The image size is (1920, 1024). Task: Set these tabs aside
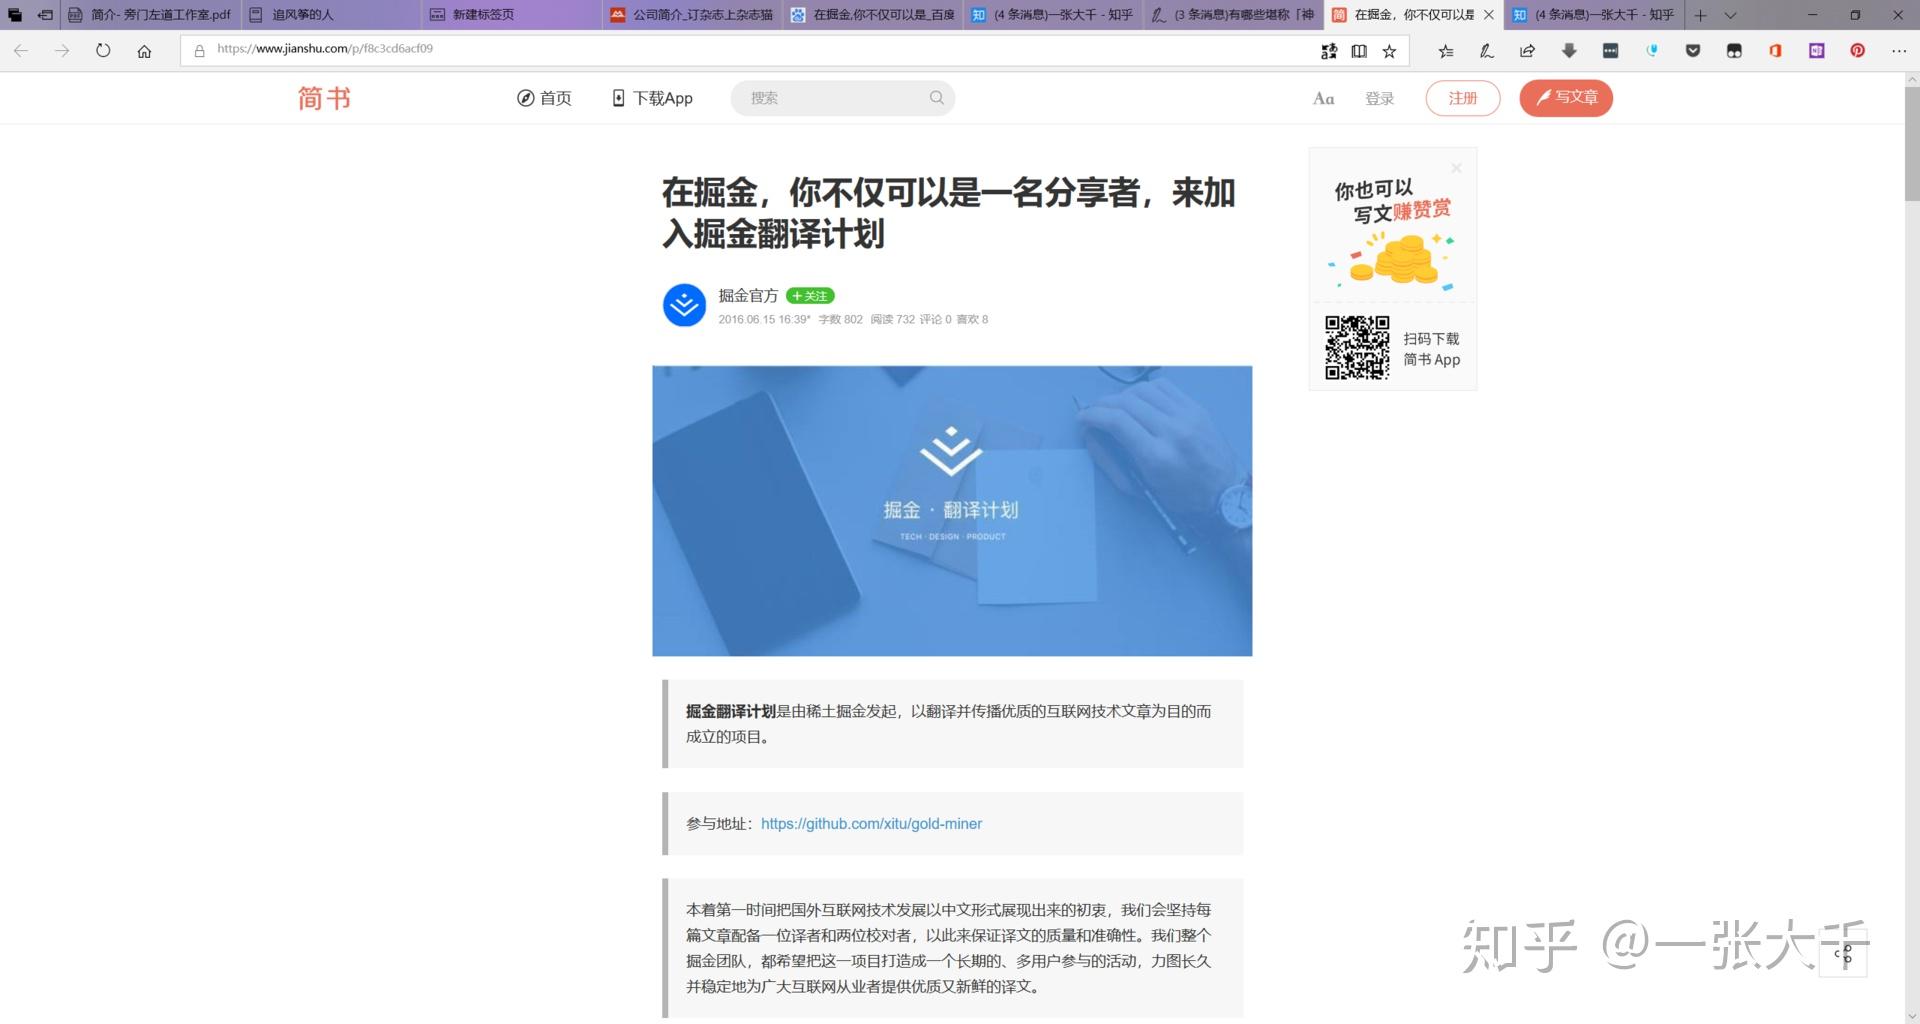coord(45,15)
